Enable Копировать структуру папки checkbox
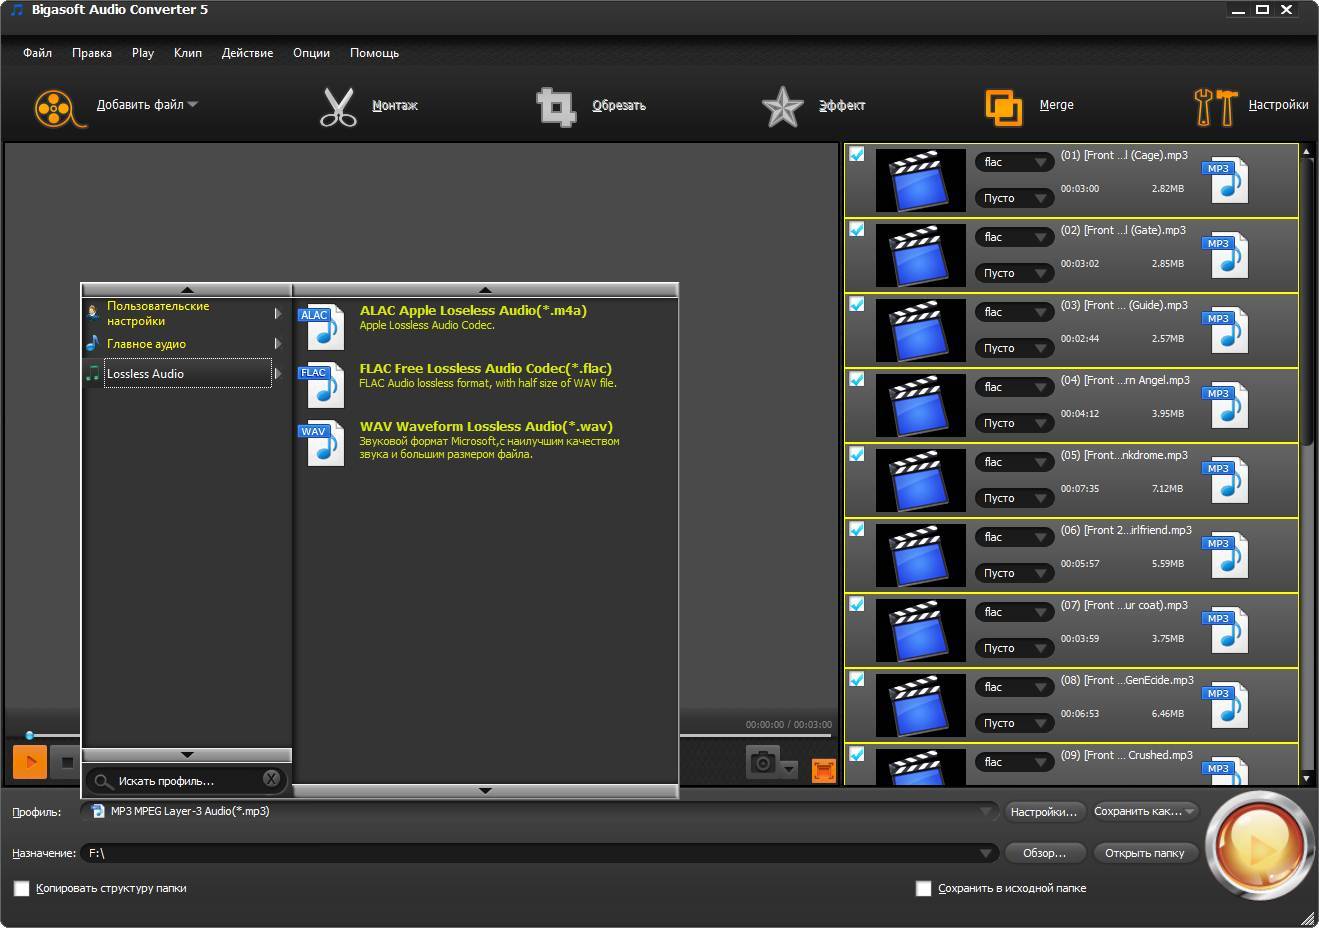The image size is (1319, 928). 22,888
